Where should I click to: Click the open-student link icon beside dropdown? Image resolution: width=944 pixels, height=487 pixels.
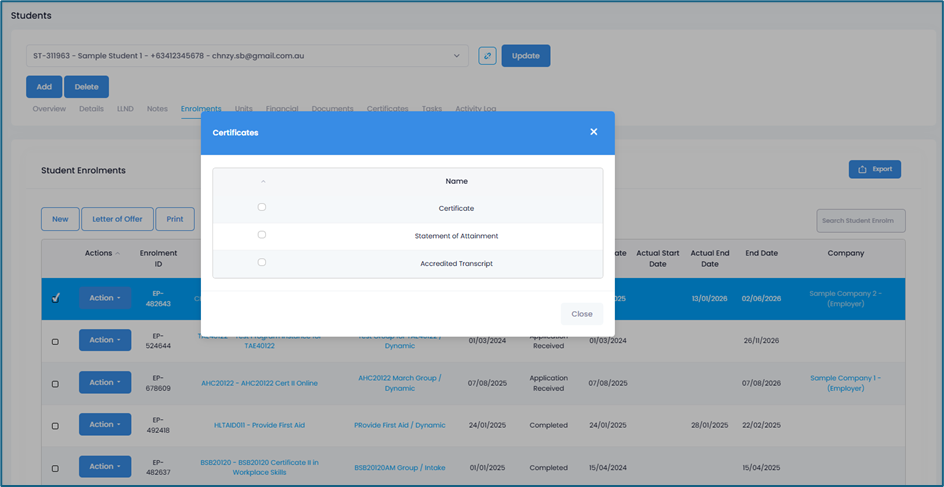click(x=487, y=56)
